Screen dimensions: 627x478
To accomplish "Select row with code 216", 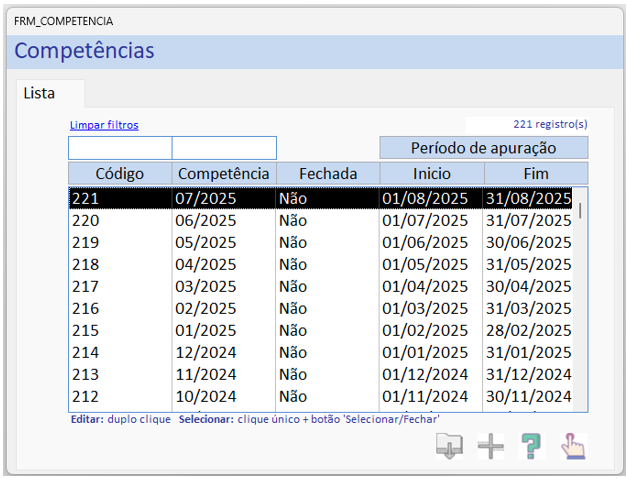I will [320, 308].
